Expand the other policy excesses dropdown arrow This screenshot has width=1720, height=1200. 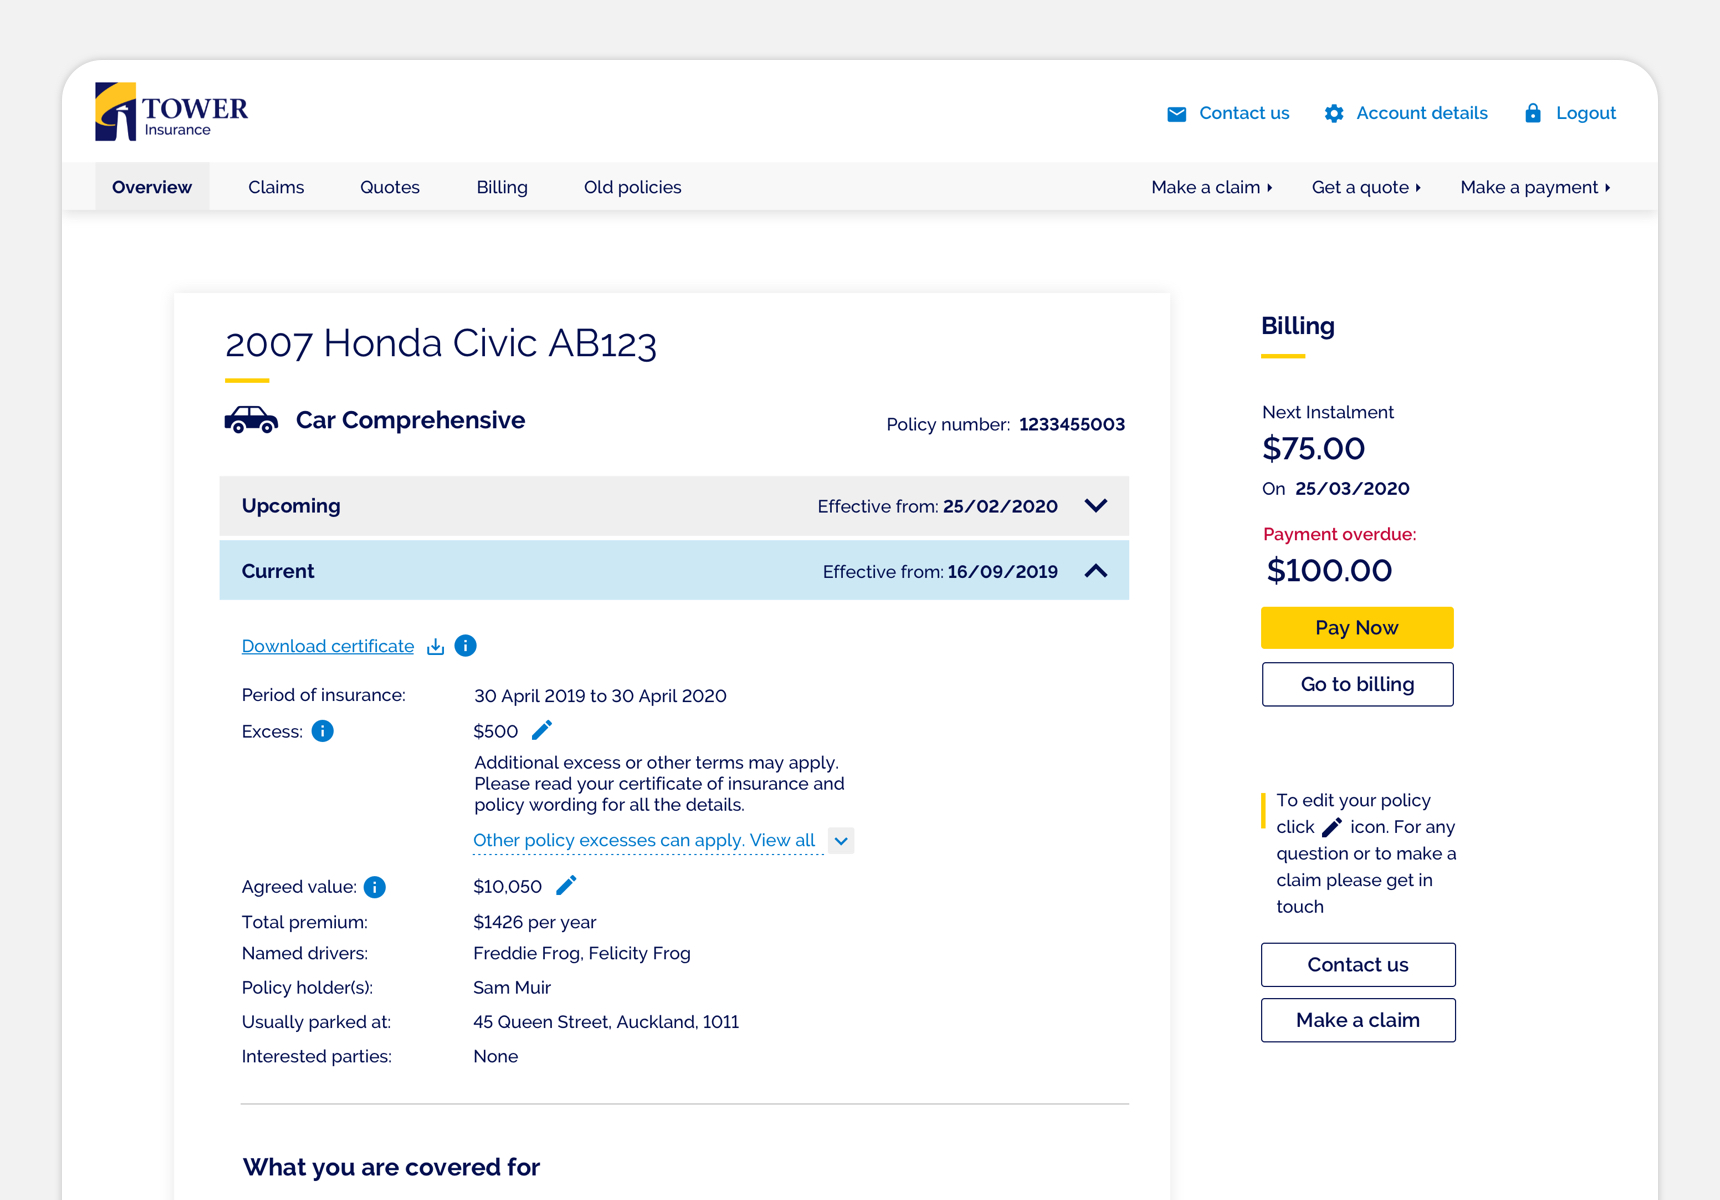[x=841, y=841]
